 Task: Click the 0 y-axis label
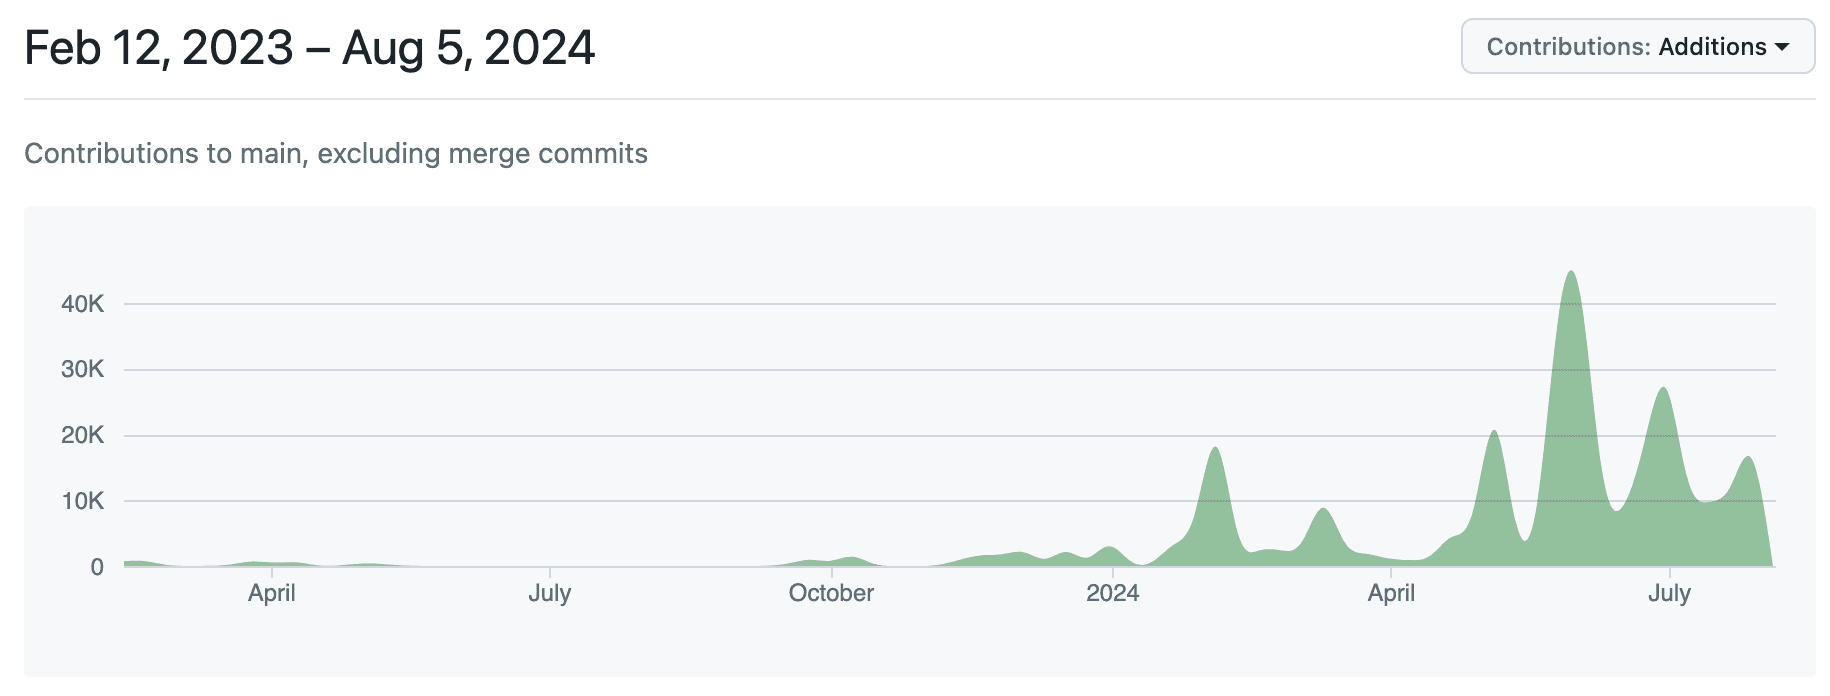click(x=97, y=567)
